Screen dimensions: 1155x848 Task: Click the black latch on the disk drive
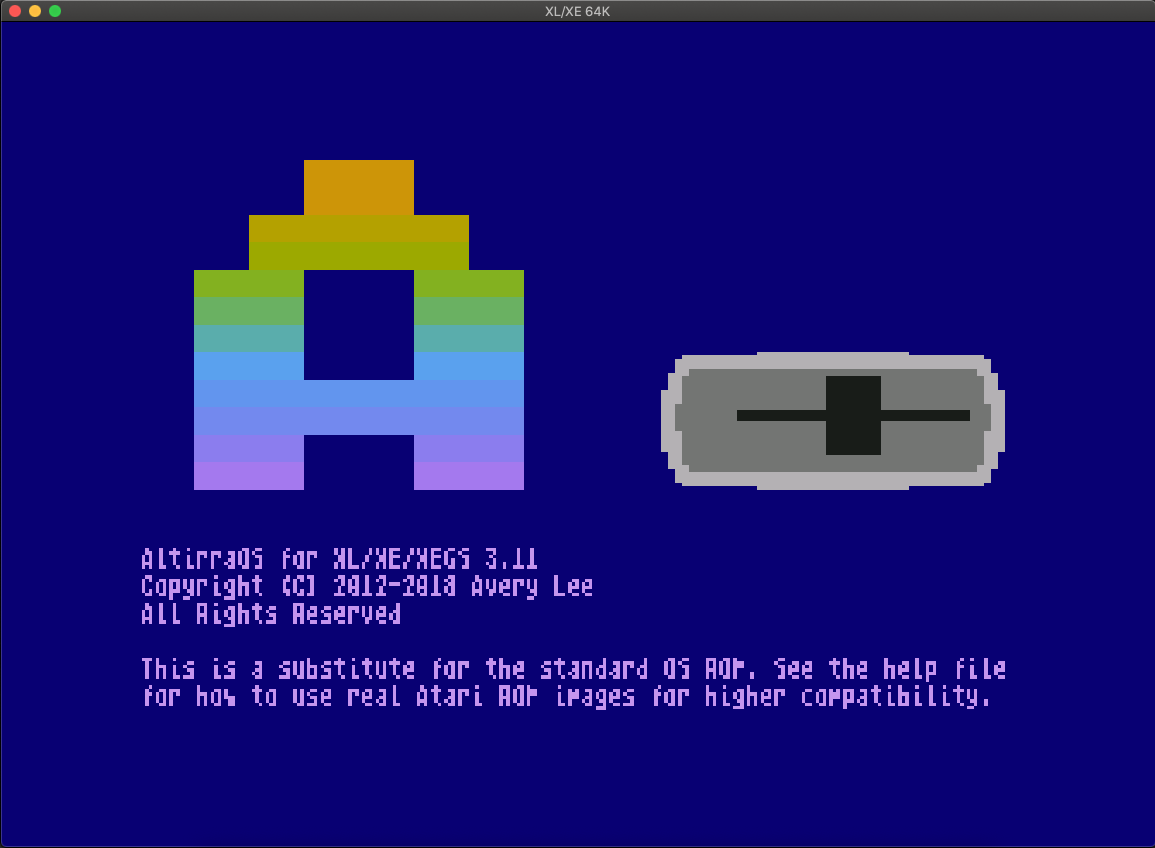coord(853,415)
